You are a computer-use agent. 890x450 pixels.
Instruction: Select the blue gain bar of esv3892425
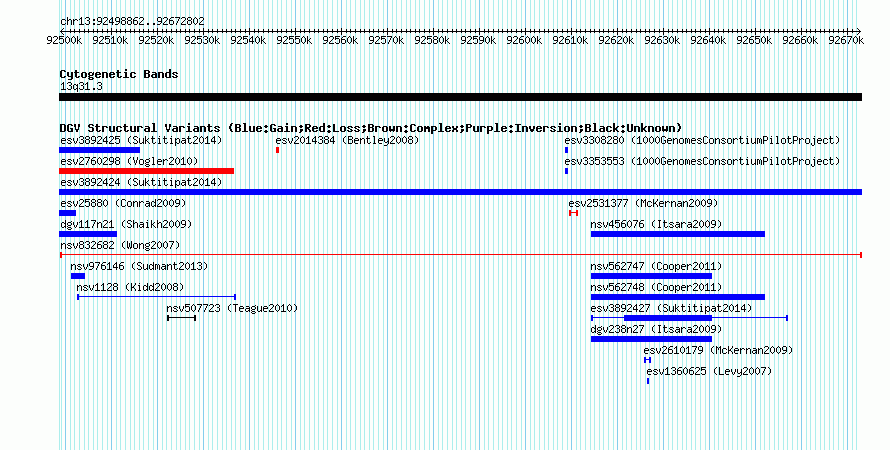99,150
